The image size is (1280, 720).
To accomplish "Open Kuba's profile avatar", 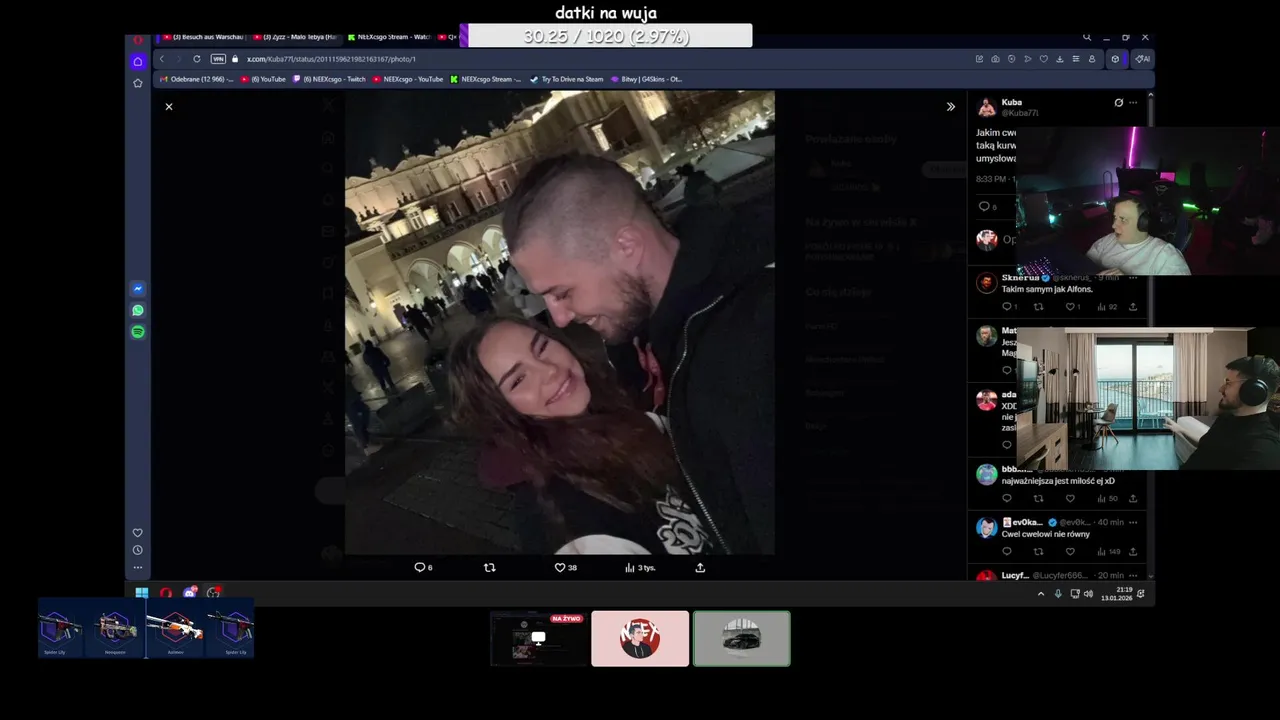I will (x=987, y=107).
